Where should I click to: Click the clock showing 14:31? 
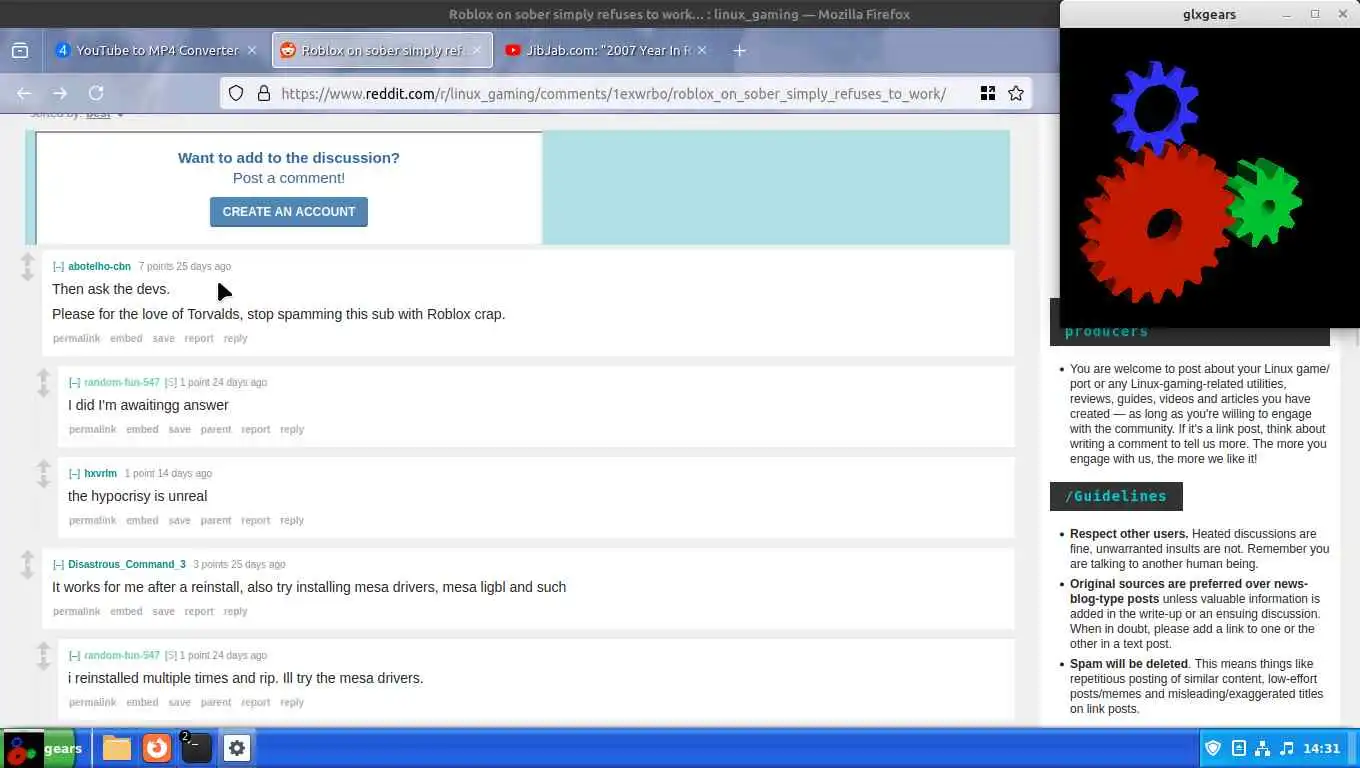coord(1321,748)
